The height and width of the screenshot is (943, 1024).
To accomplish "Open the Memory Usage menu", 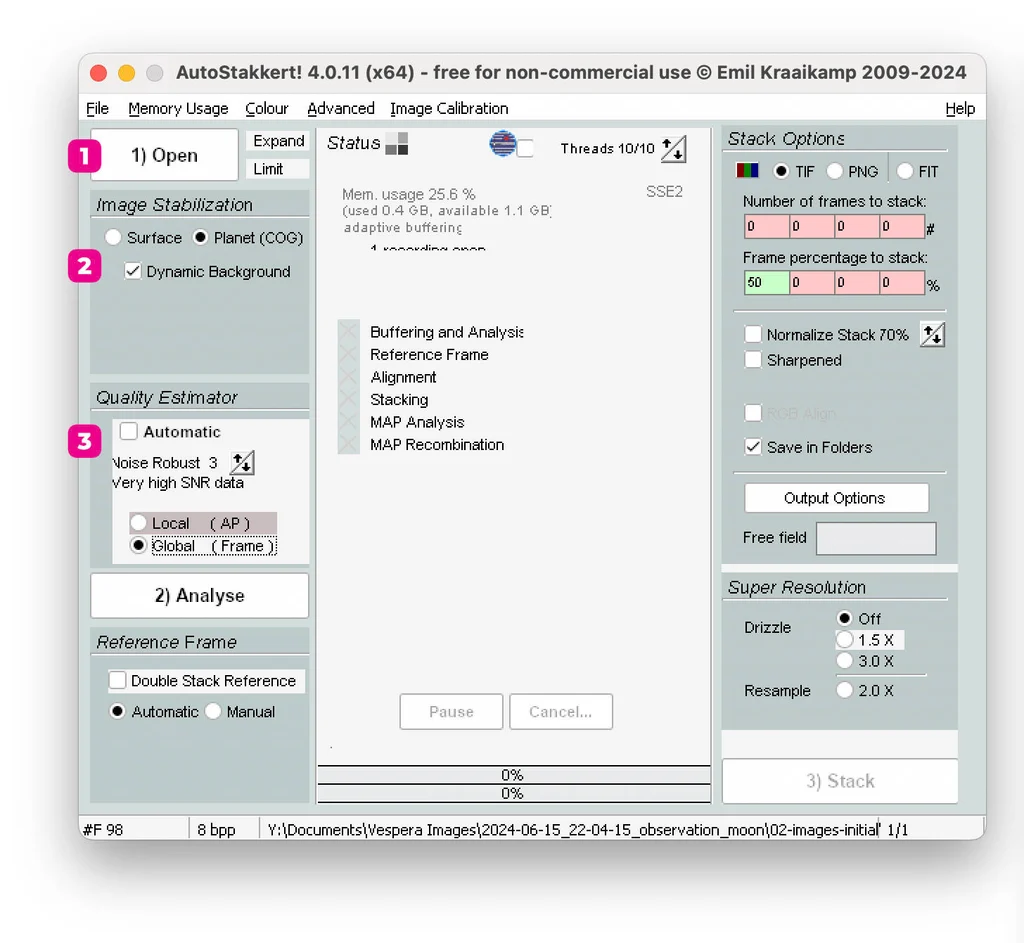I will click(x=178, y=108).
